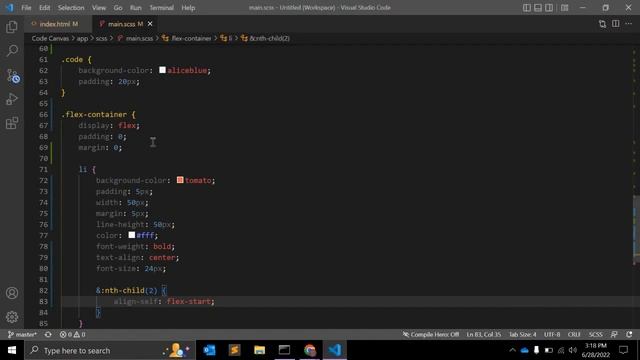The height and width of the screenshot is (360, 640).
Task: Toggle bottom panel layout icon
Action: click(538, 7)
